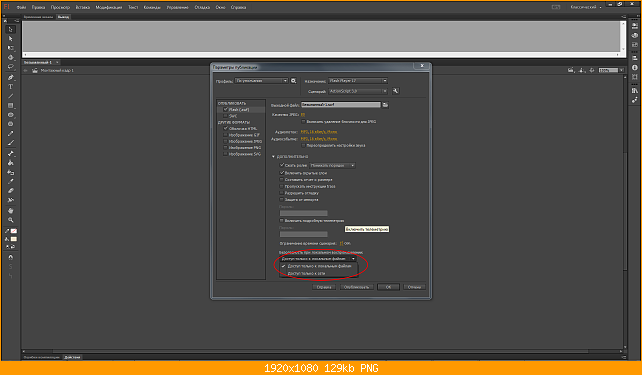Click the OK button

pyautogui.click(x=388, y=287)
